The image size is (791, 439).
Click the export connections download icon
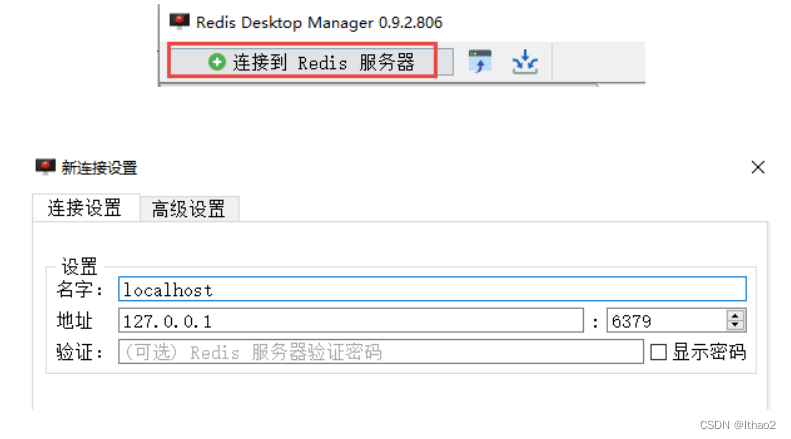(525, 62)
